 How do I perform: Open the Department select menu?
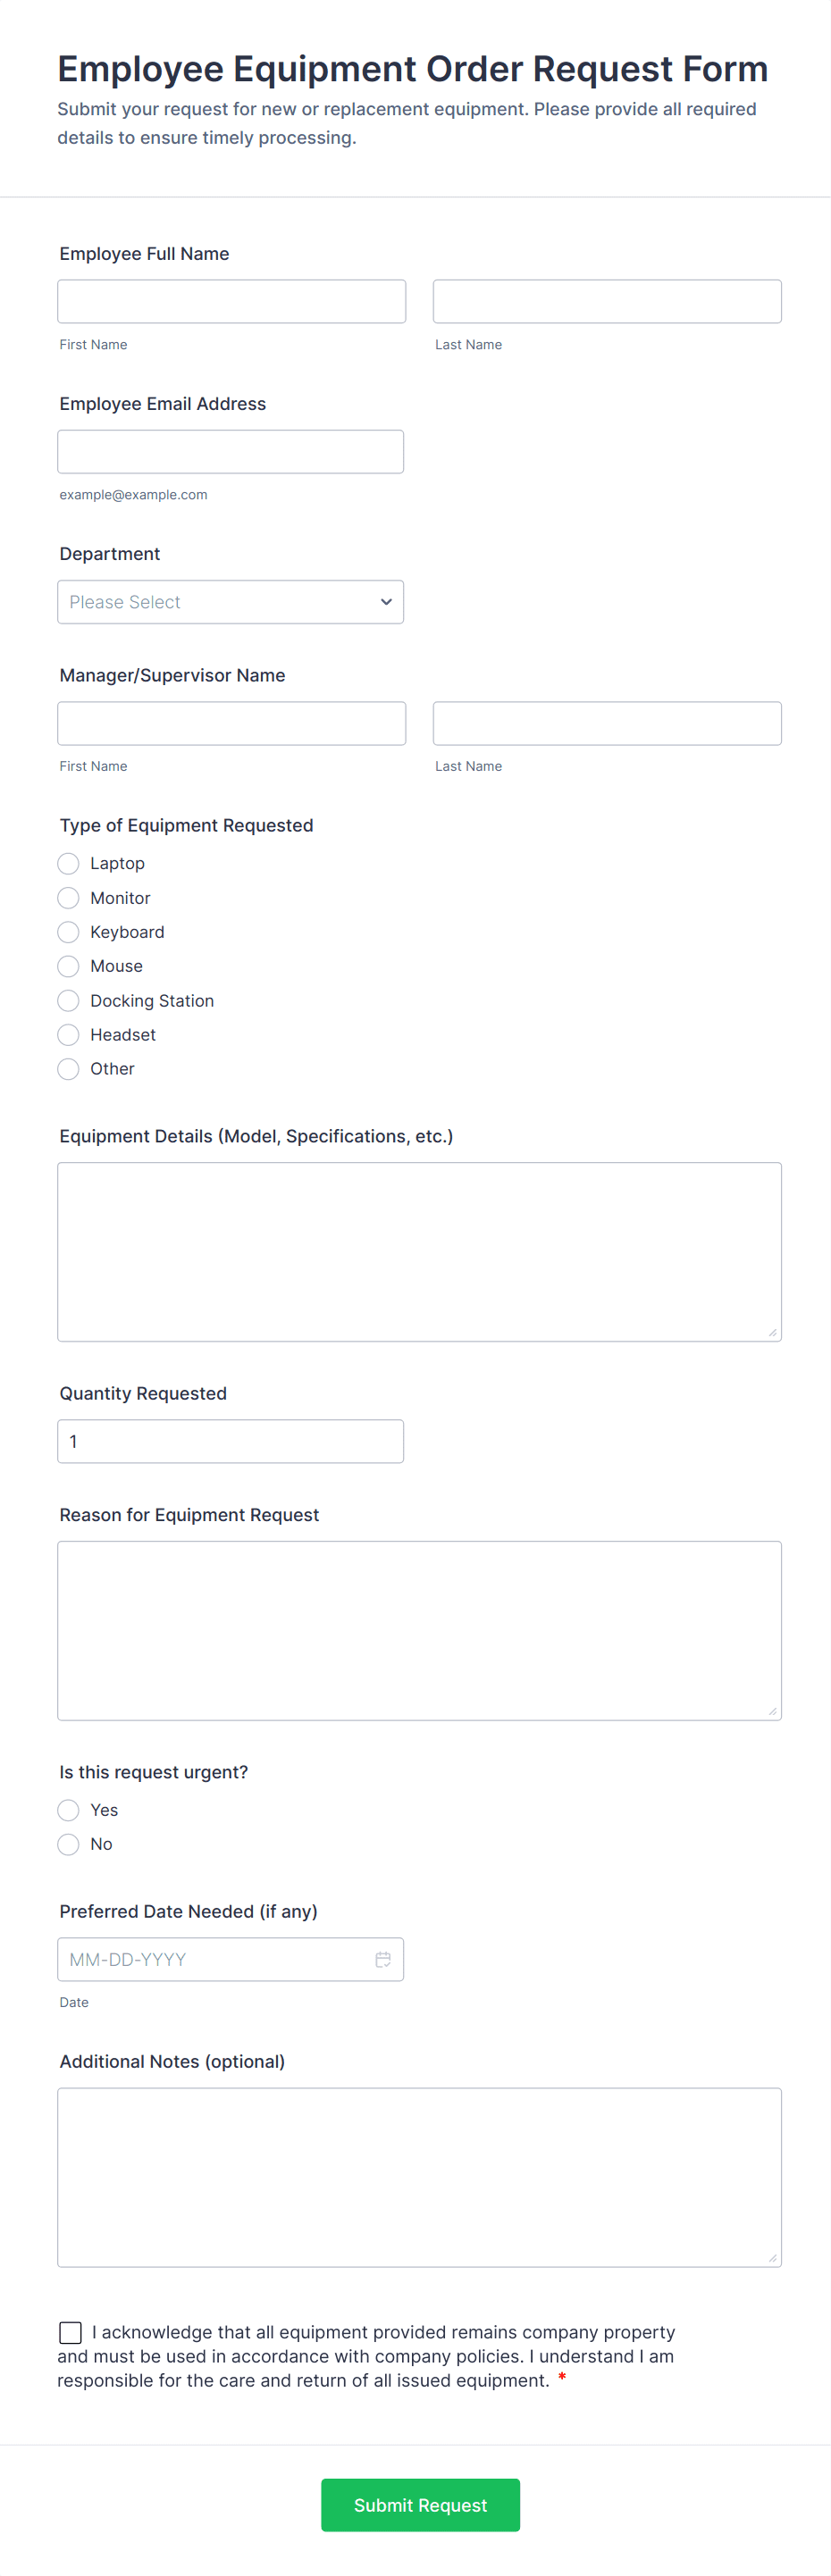(x=230, y=601)
